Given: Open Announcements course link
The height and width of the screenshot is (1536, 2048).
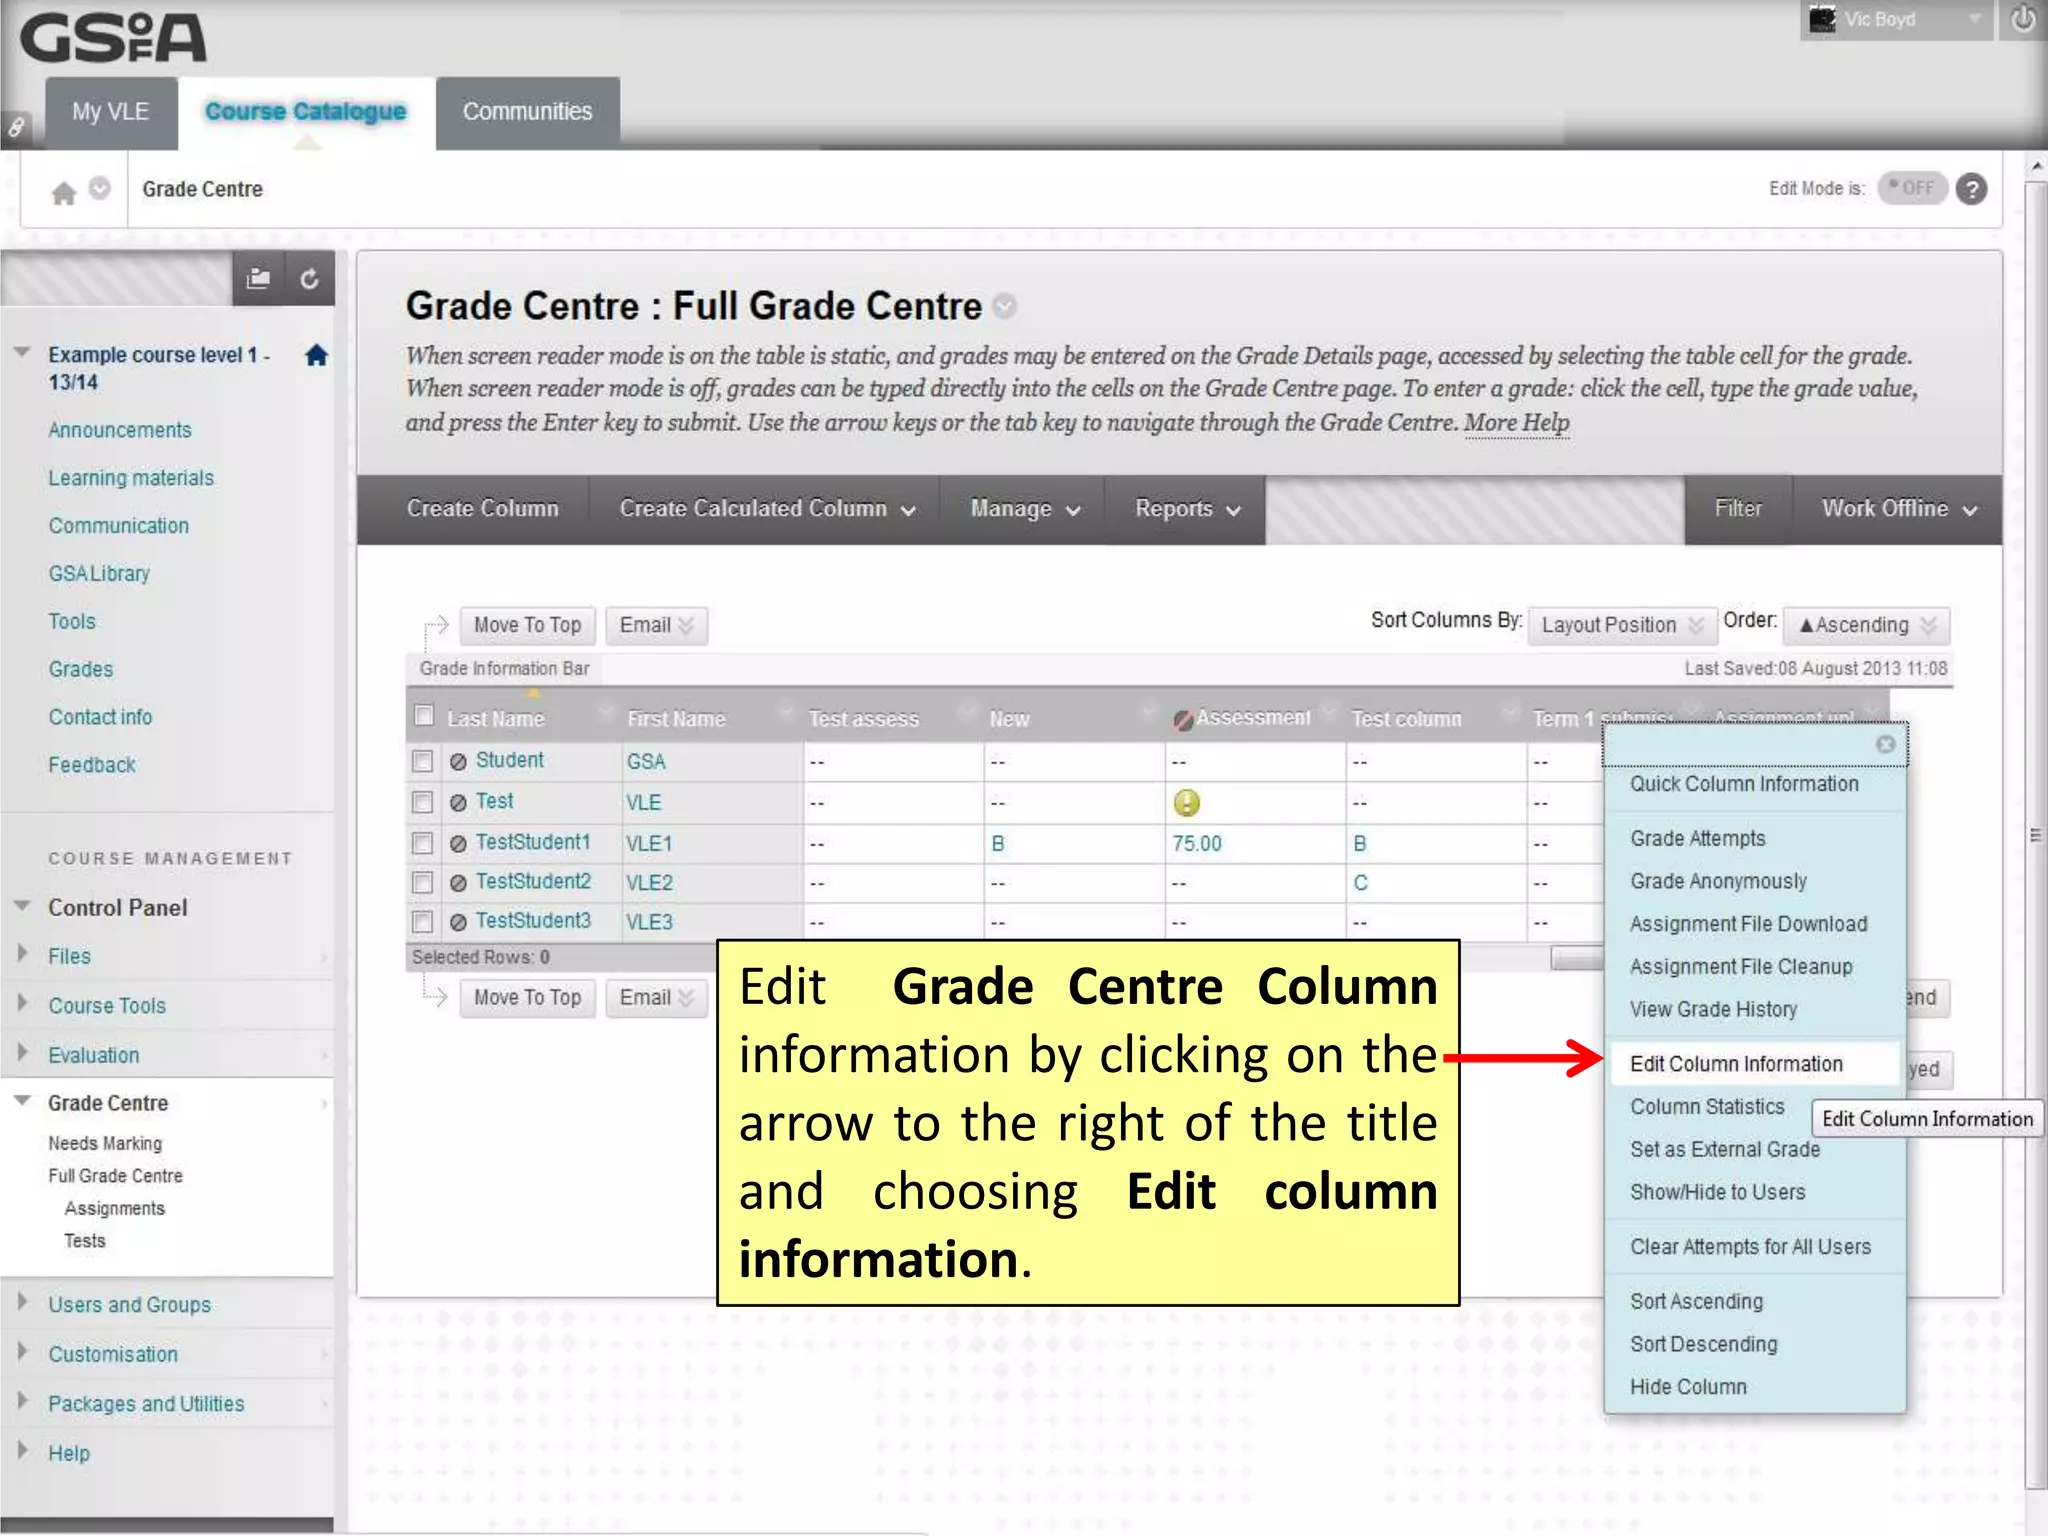Looking at the screenshot, I should 120,430.
